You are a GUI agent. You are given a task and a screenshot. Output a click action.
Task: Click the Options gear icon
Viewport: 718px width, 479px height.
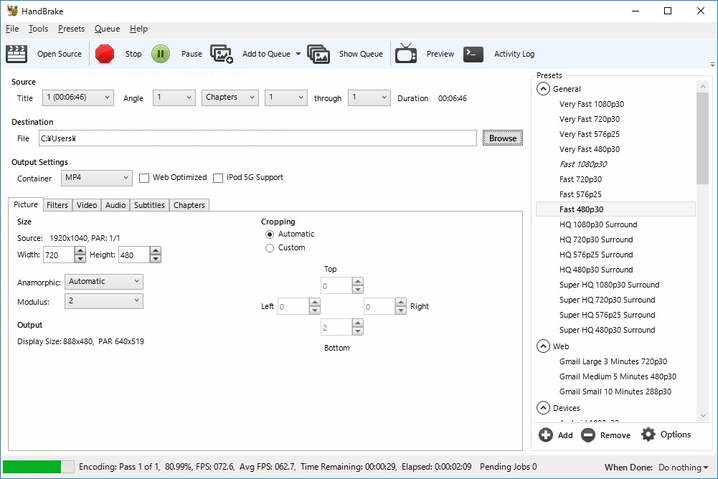648,434
